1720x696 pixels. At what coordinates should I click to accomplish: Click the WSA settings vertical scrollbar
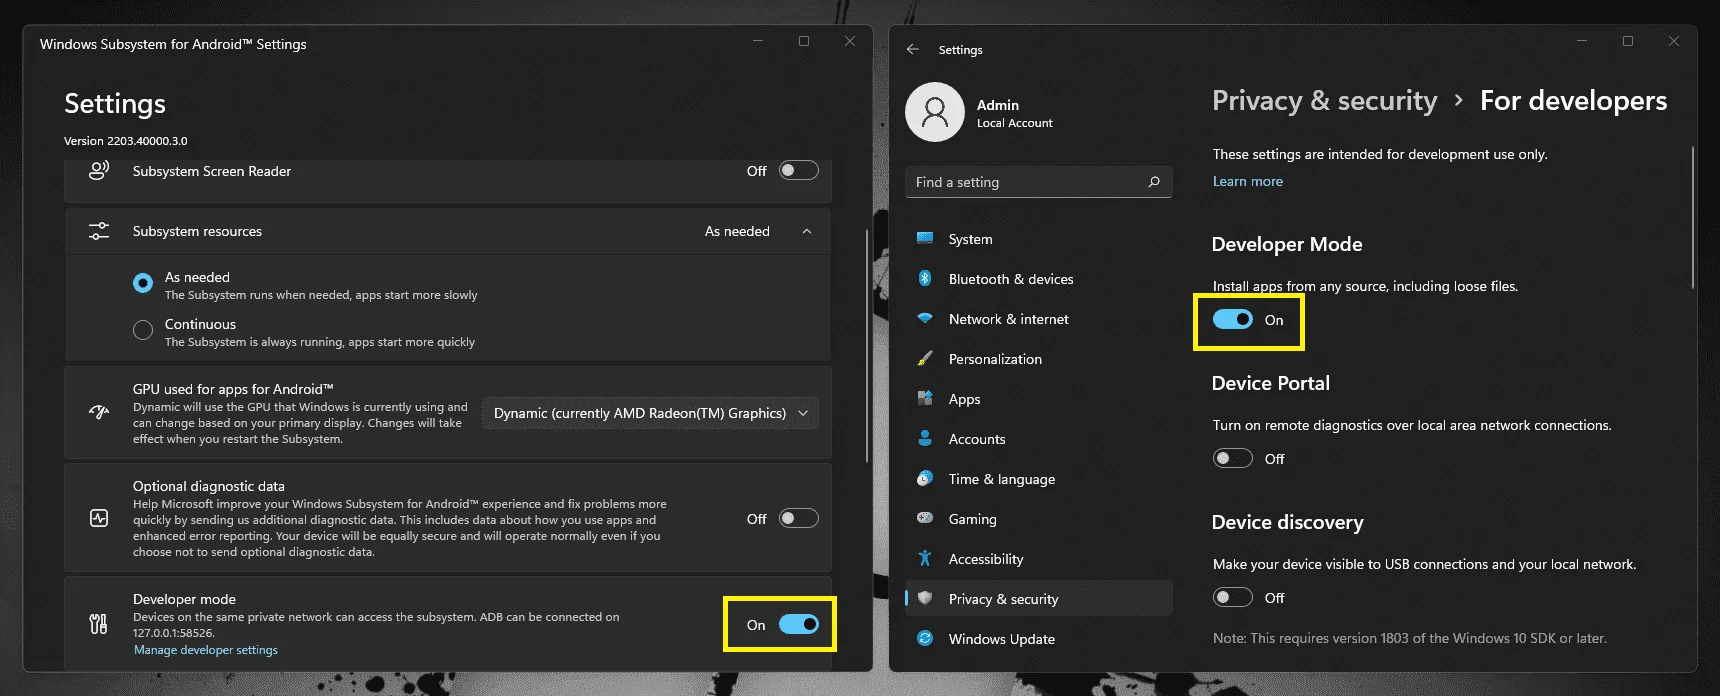point(868,345)
